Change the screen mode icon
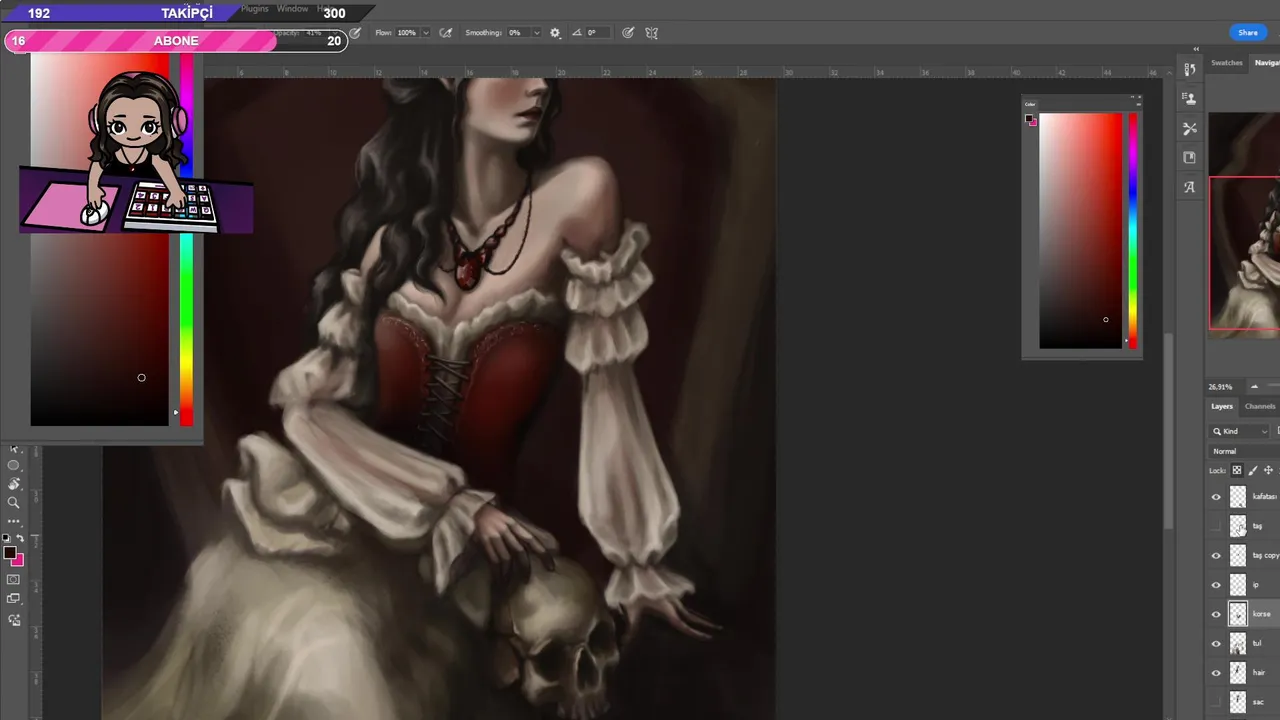The image size is (1280, 720). click(x=13, y=598)
